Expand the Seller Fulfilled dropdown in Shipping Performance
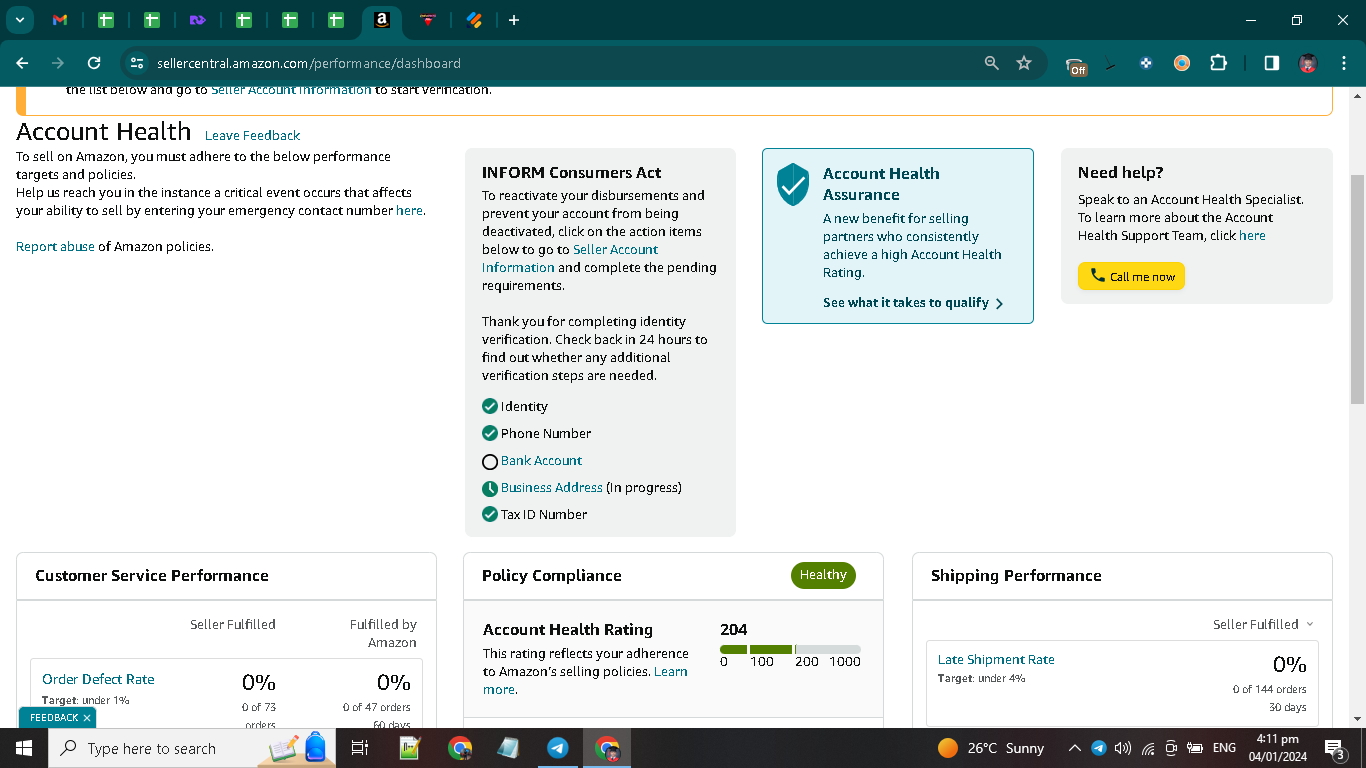Image resolution: width=1366 pixels, height=768 pixels. [x=1264, y=624]
